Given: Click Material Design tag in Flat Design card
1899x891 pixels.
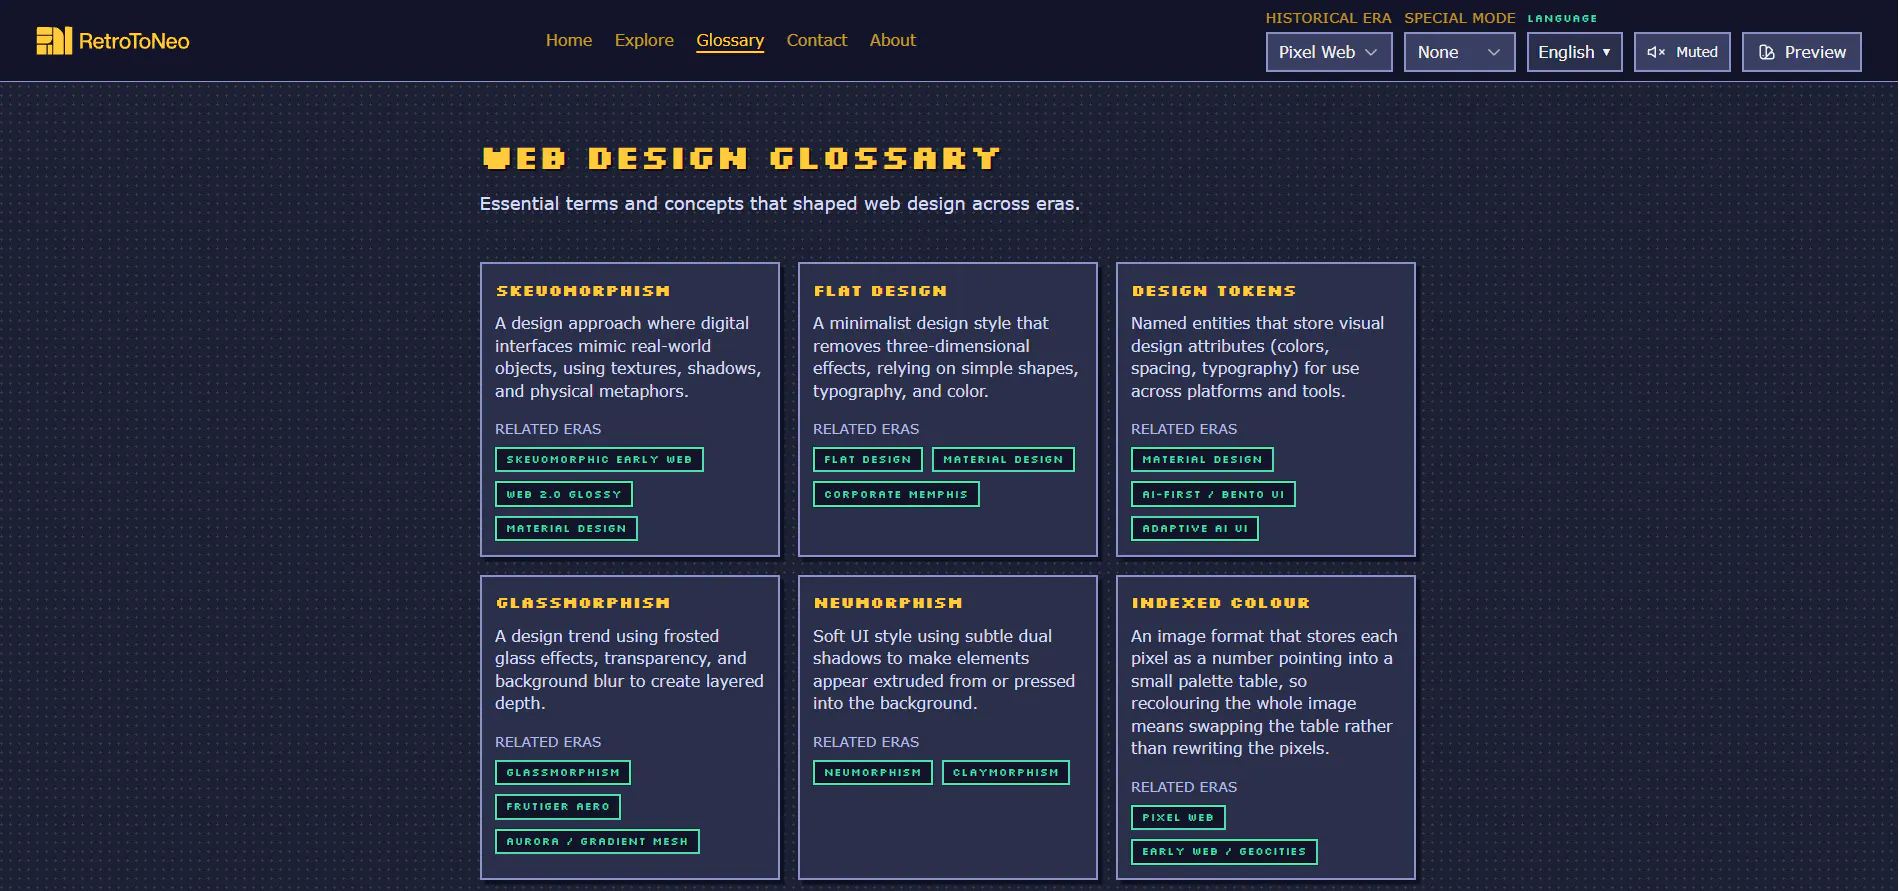Looking at the screenshot, I should pos(1003,460).
